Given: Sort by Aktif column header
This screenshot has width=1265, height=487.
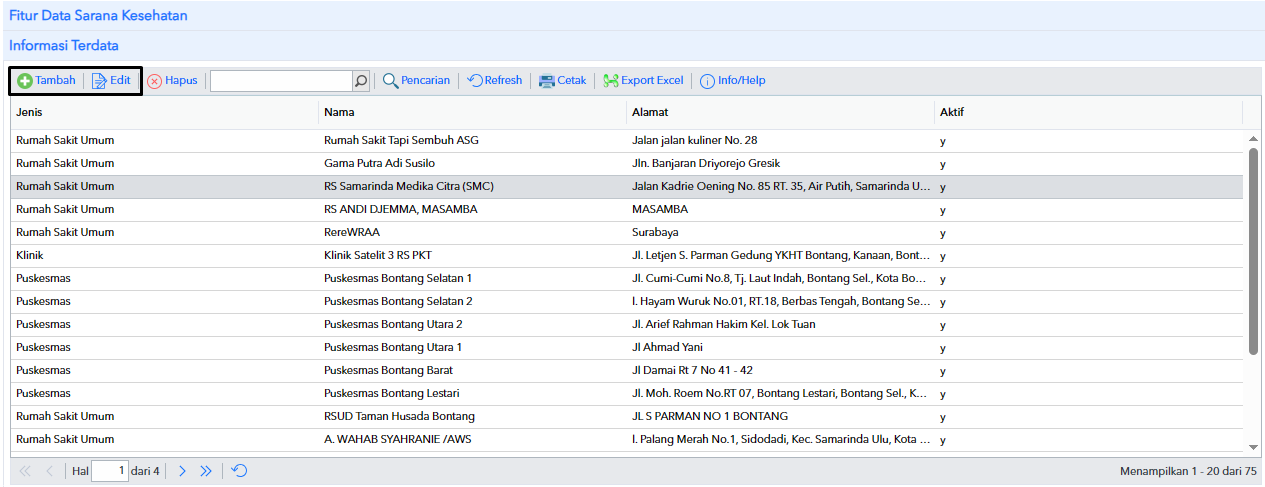Looking at the screenshot, I should pos(1088,112).
